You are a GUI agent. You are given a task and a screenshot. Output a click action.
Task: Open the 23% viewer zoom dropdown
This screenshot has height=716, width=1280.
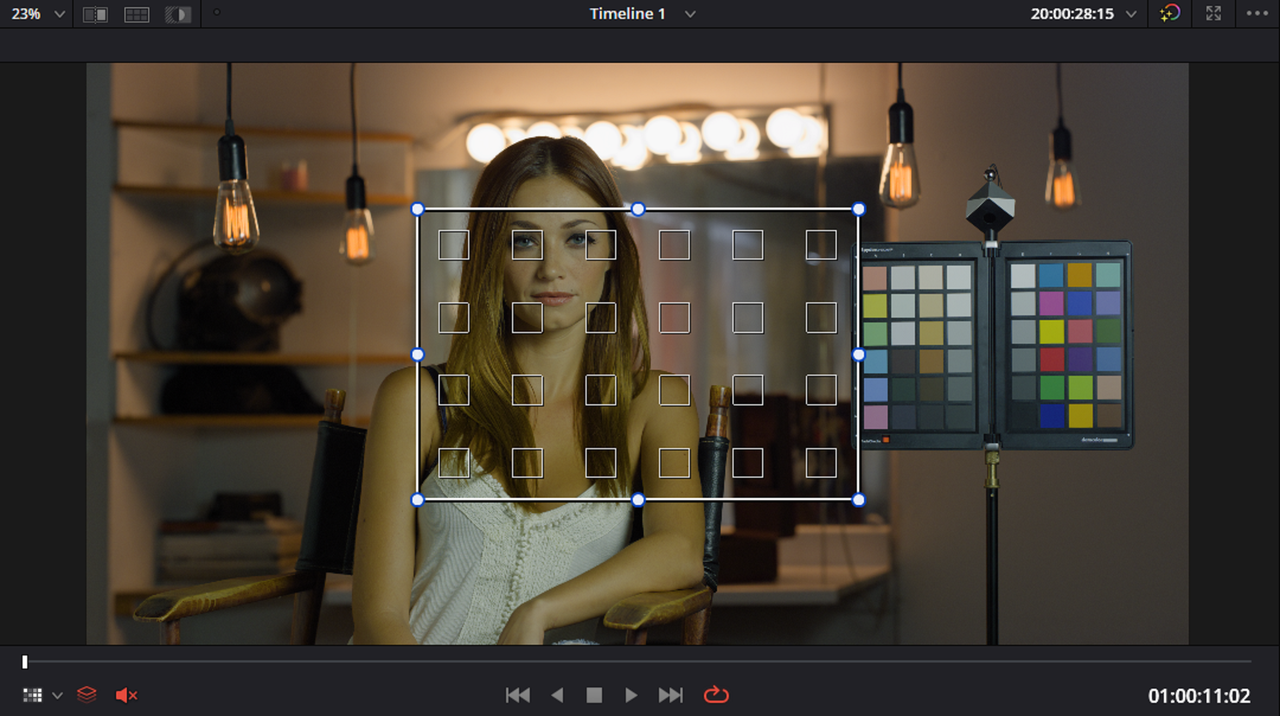point(39,14)
